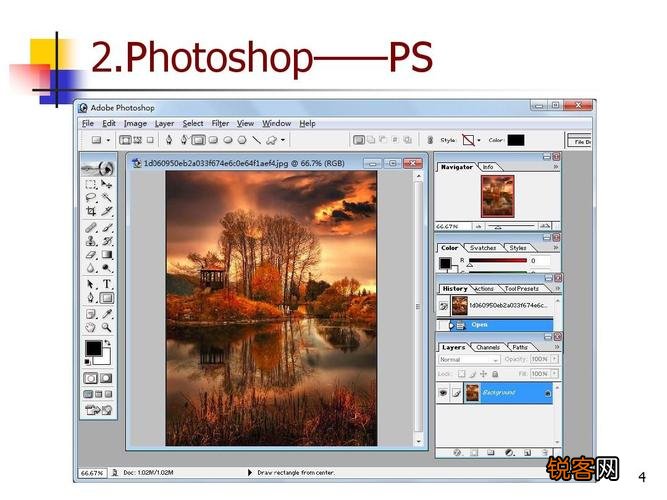
Task: Select the Path Selection arrow tool
Action: (x=90, y=284)
